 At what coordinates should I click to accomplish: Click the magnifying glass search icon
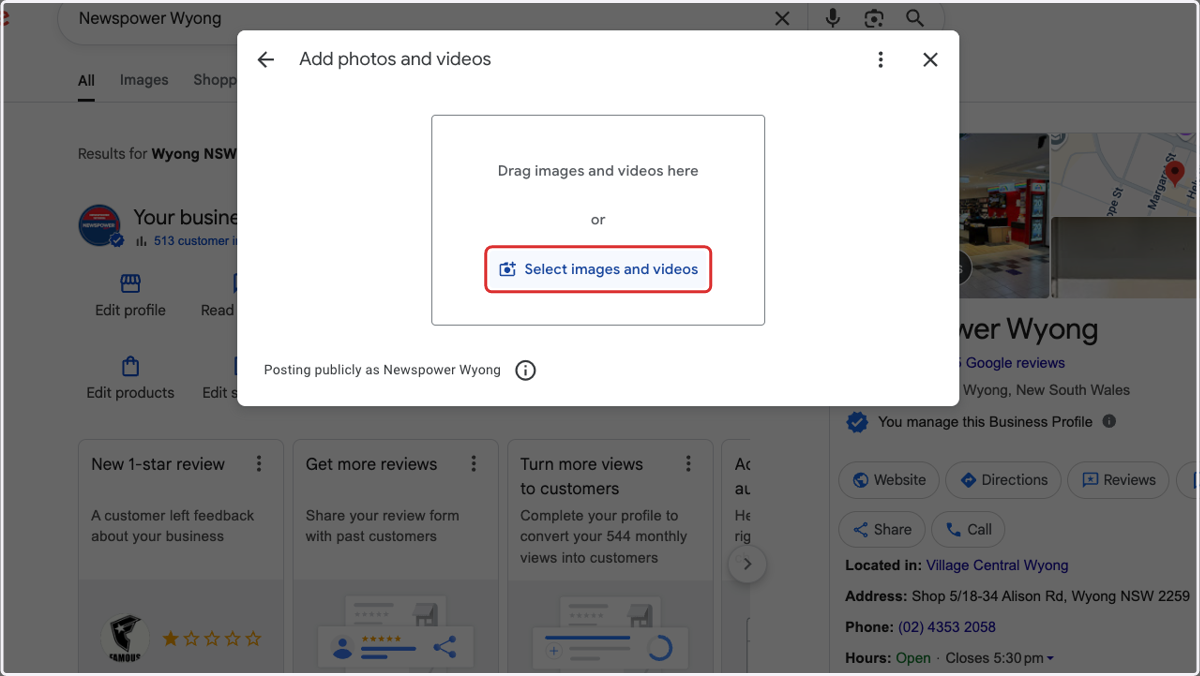(x=915, y=18)
